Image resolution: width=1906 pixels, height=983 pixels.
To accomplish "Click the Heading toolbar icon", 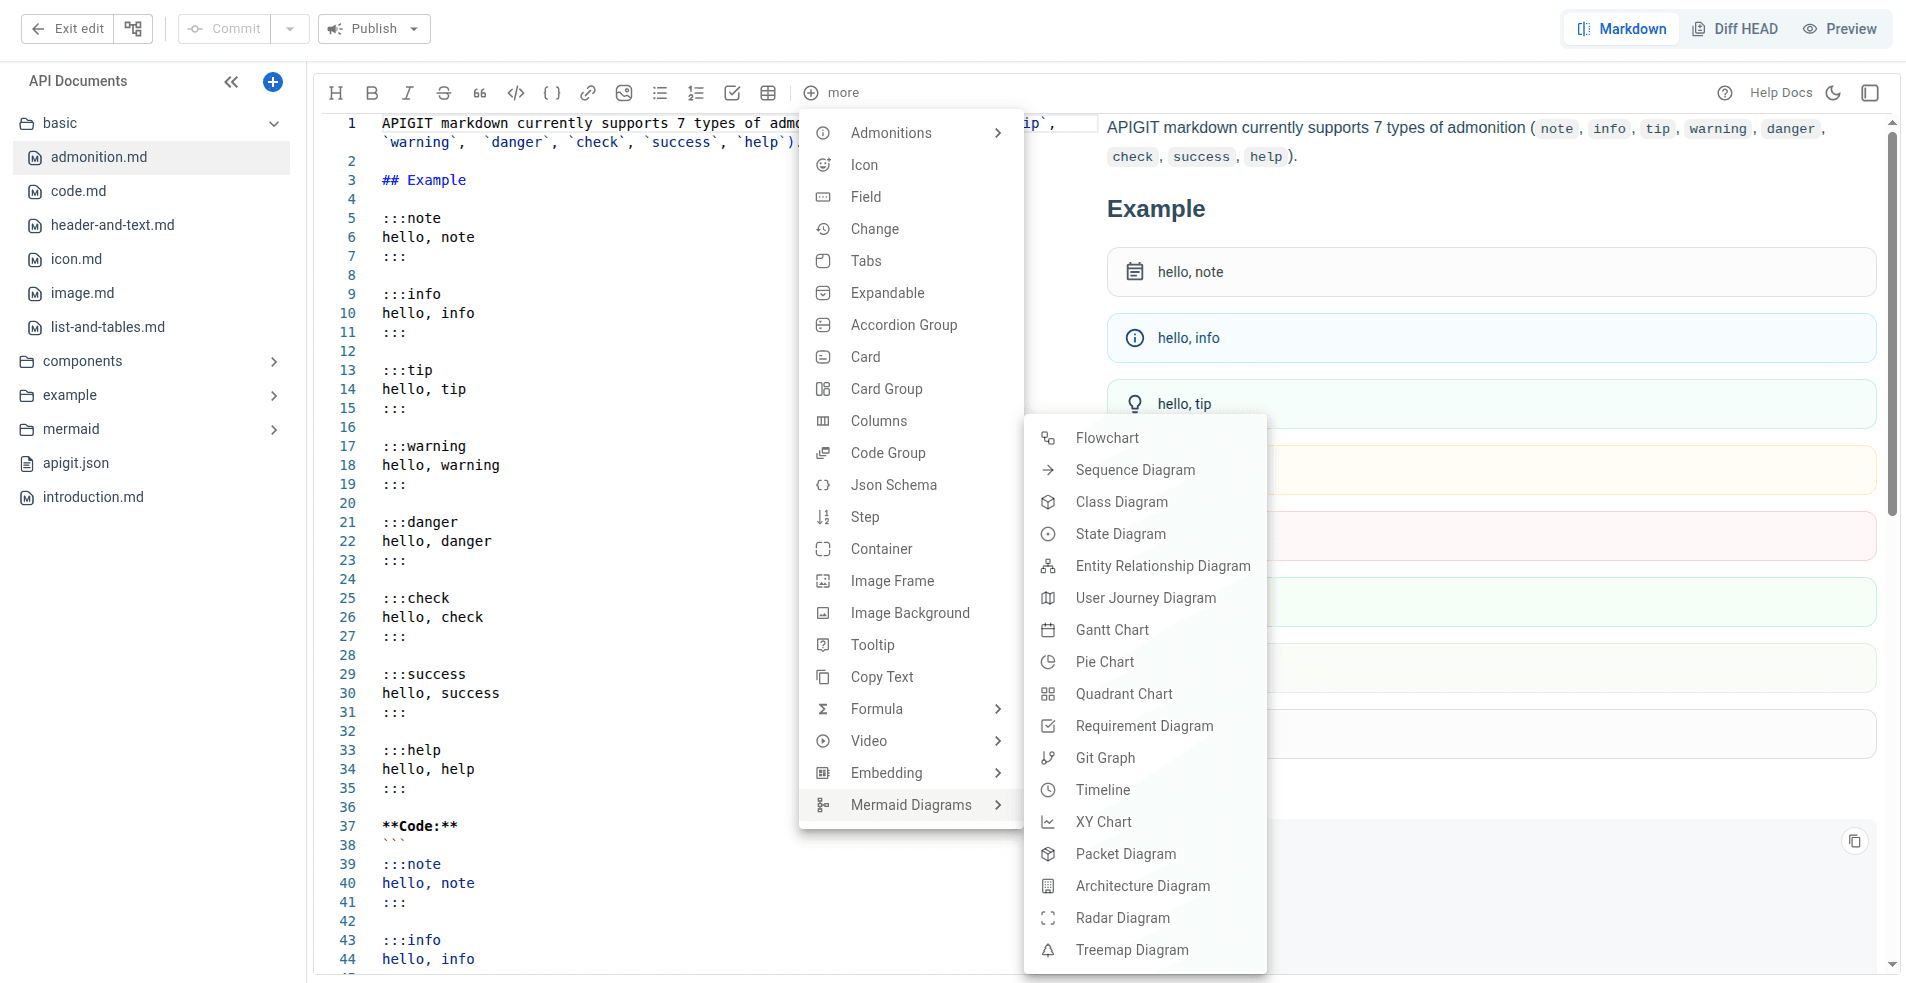I will click(x=336, y=93).
